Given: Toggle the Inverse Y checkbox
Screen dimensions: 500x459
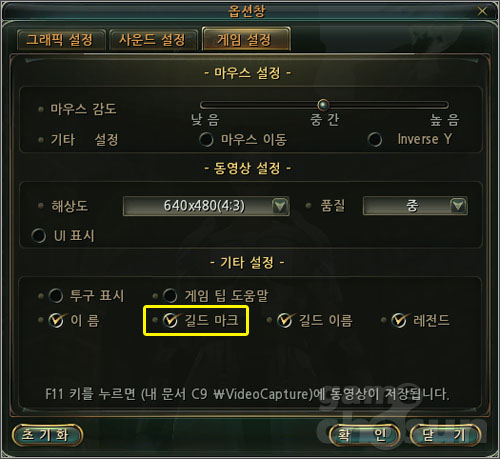Looking at the screenshot, I should [375, 139].
